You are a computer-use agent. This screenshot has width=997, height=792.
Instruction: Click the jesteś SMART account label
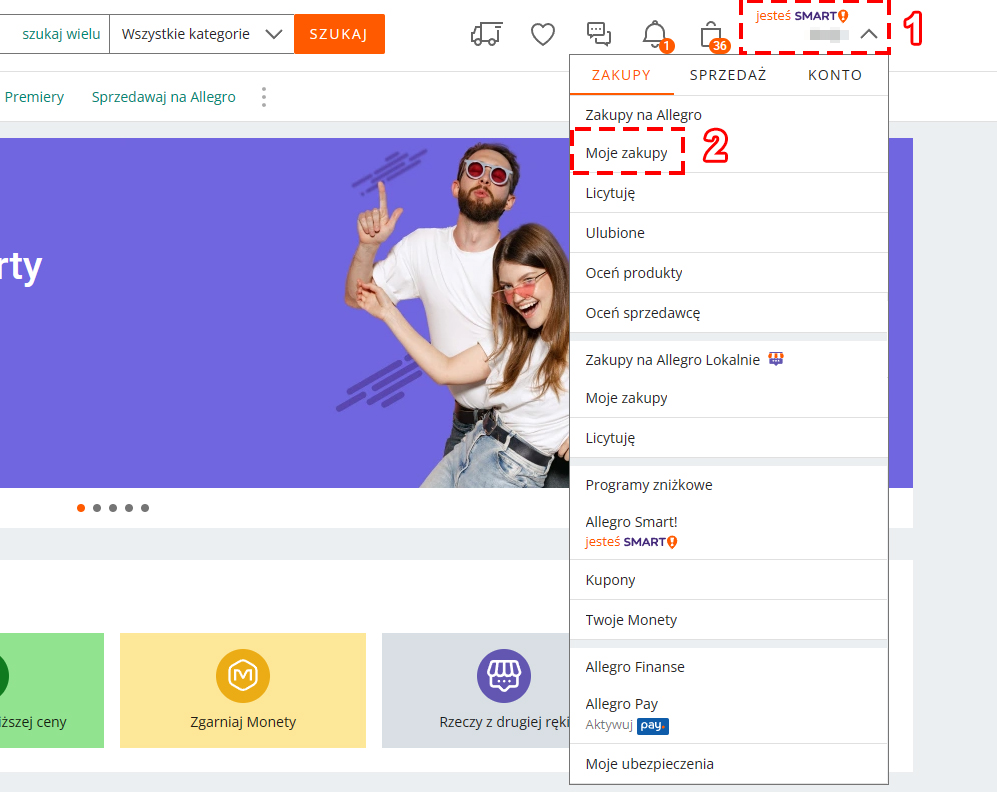[x=802, y=16]
